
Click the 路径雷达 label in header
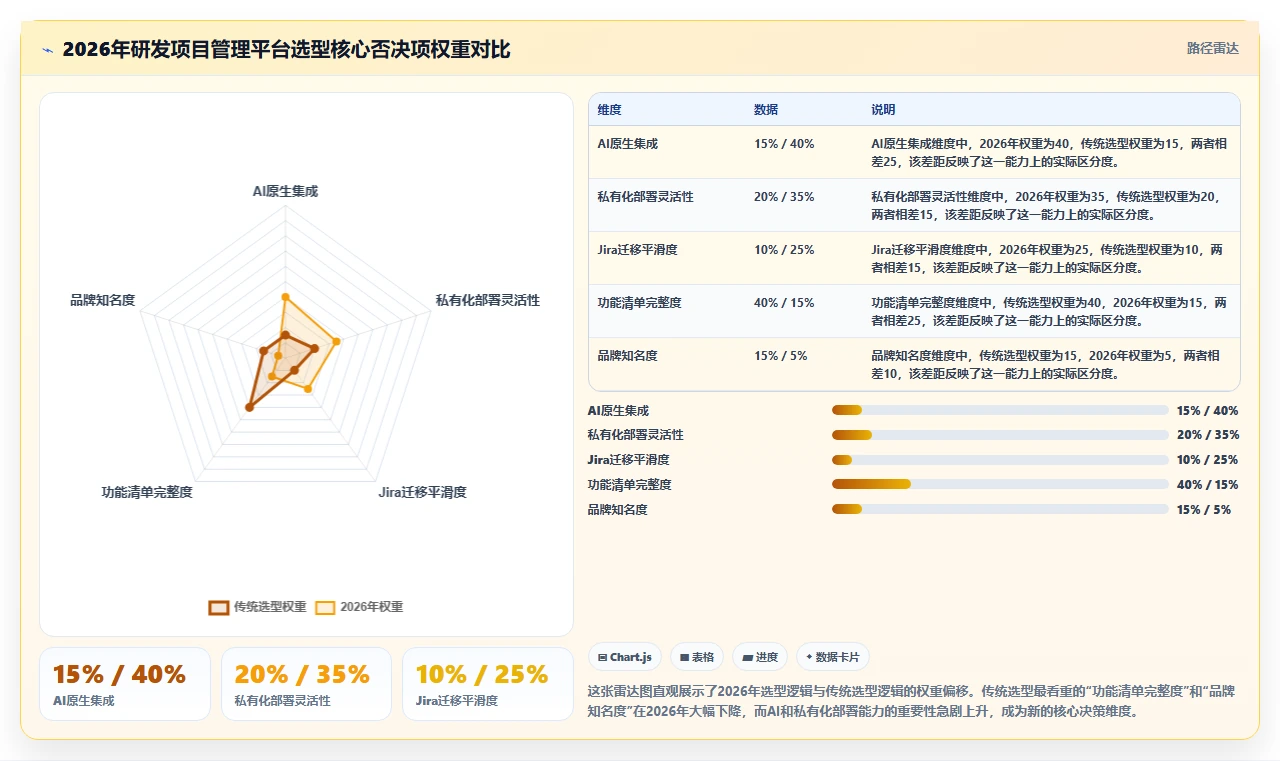tap(1213, 48)
